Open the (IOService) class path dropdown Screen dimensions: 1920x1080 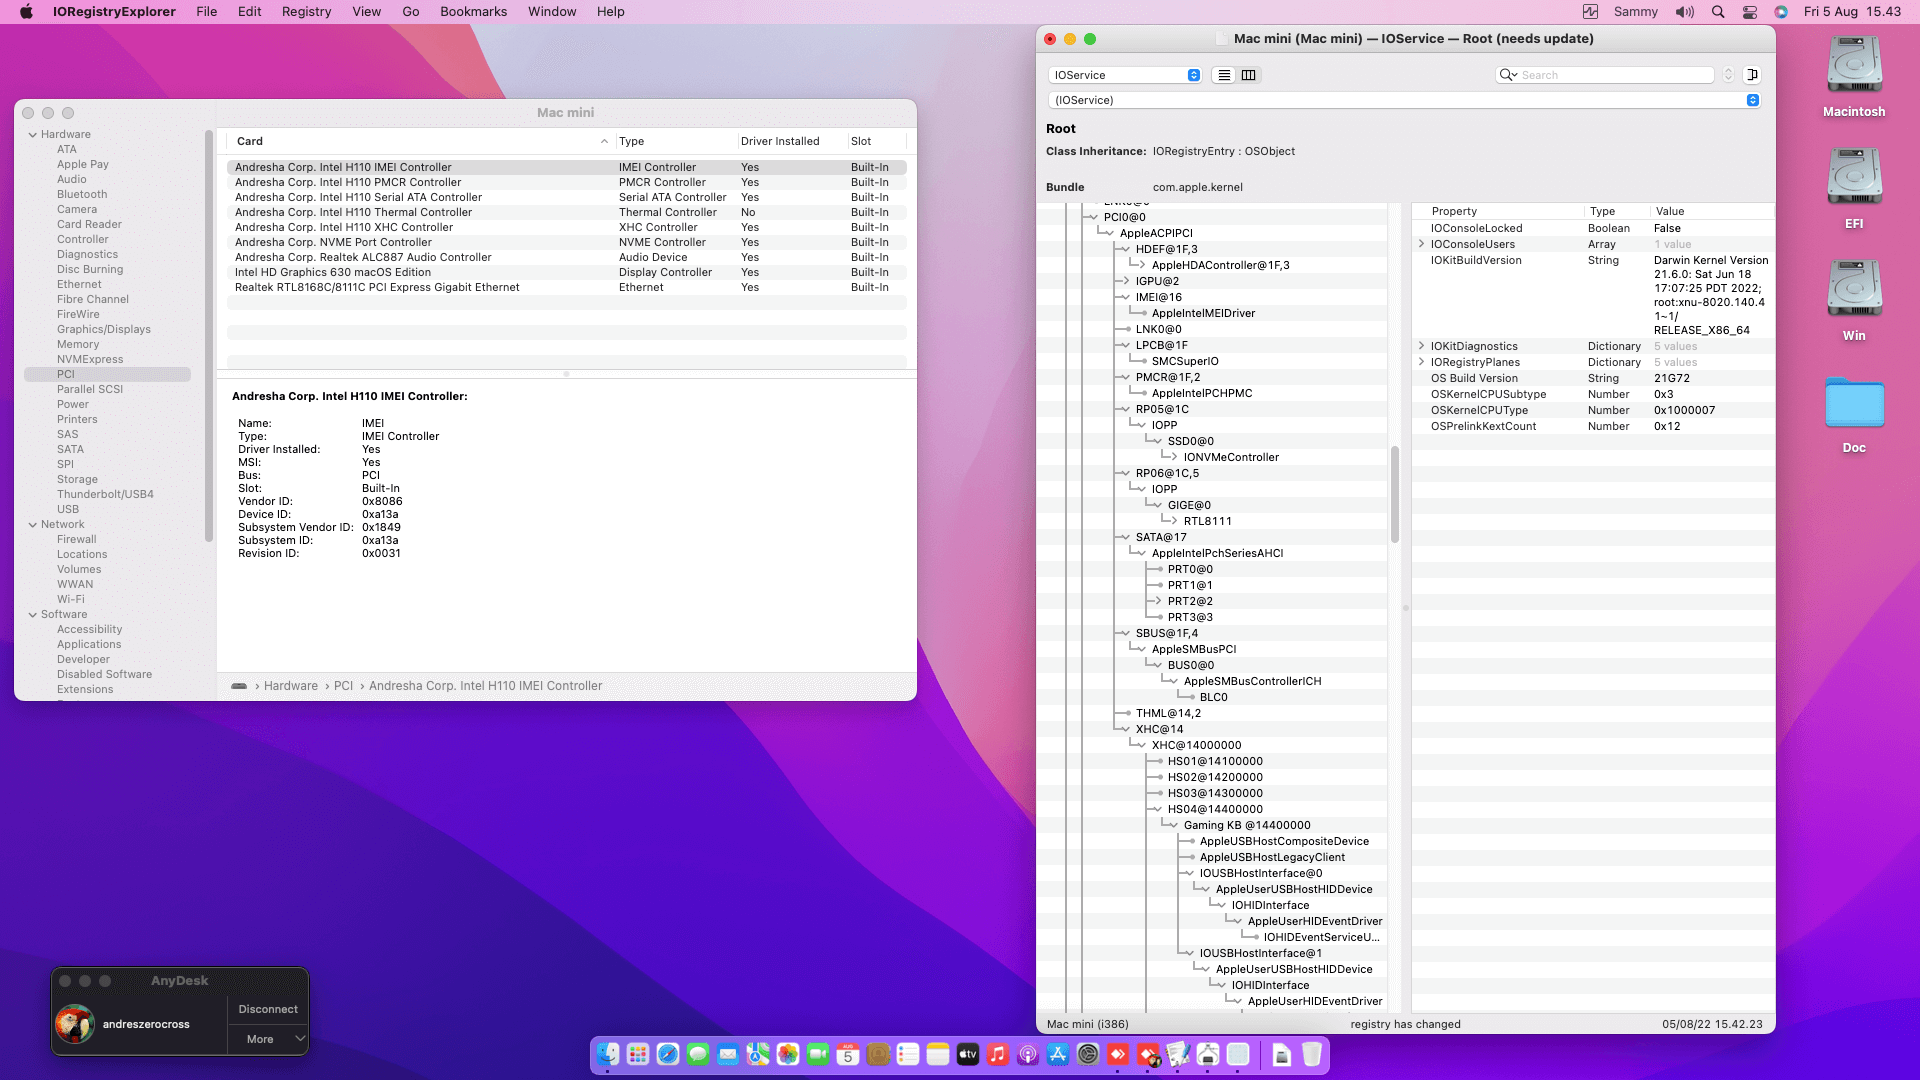pos(1753,100)
